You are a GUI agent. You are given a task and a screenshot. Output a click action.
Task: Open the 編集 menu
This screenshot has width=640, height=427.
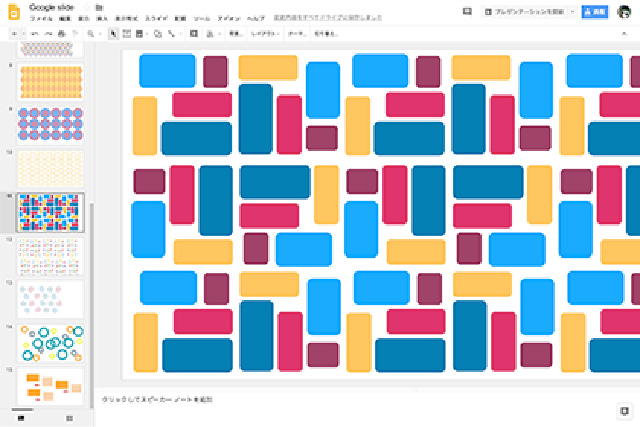pos(65,18)
